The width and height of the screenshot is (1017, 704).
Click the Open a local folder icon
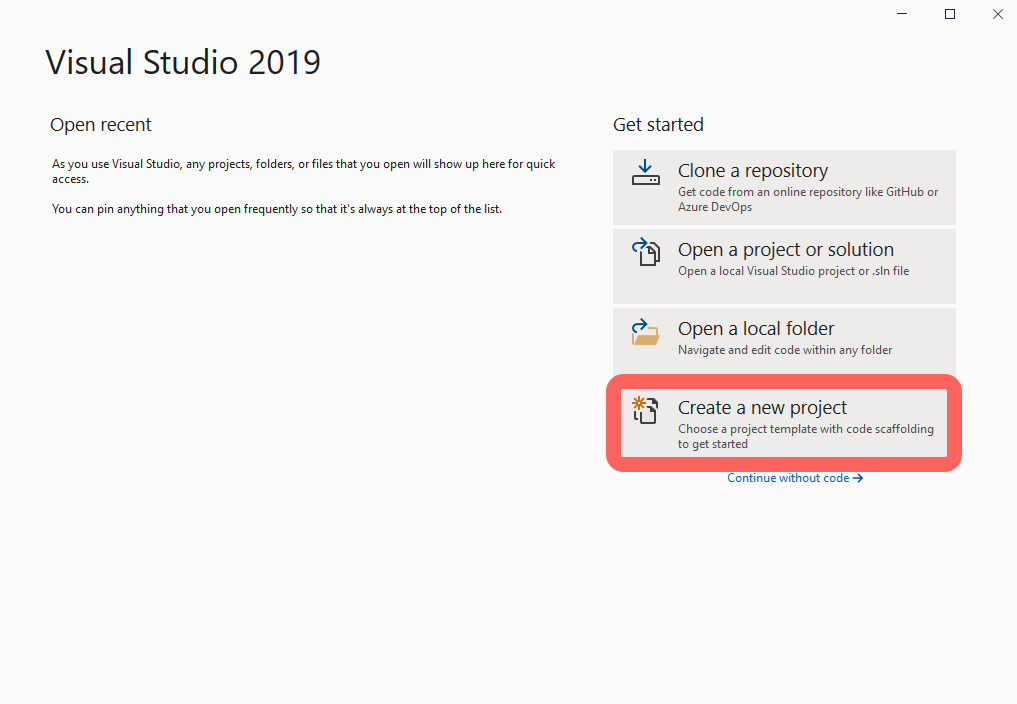tap(645, 332)
